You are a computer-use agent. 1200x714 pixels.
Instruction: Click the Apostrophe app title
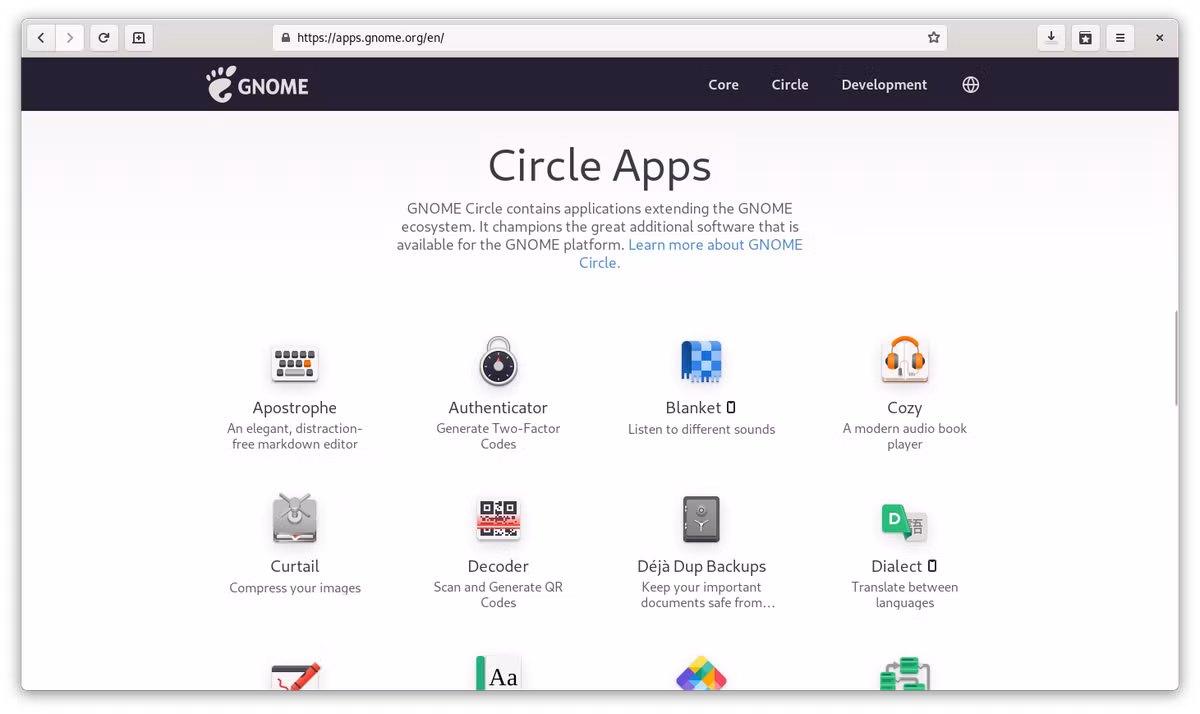click(x=295, y=408)
